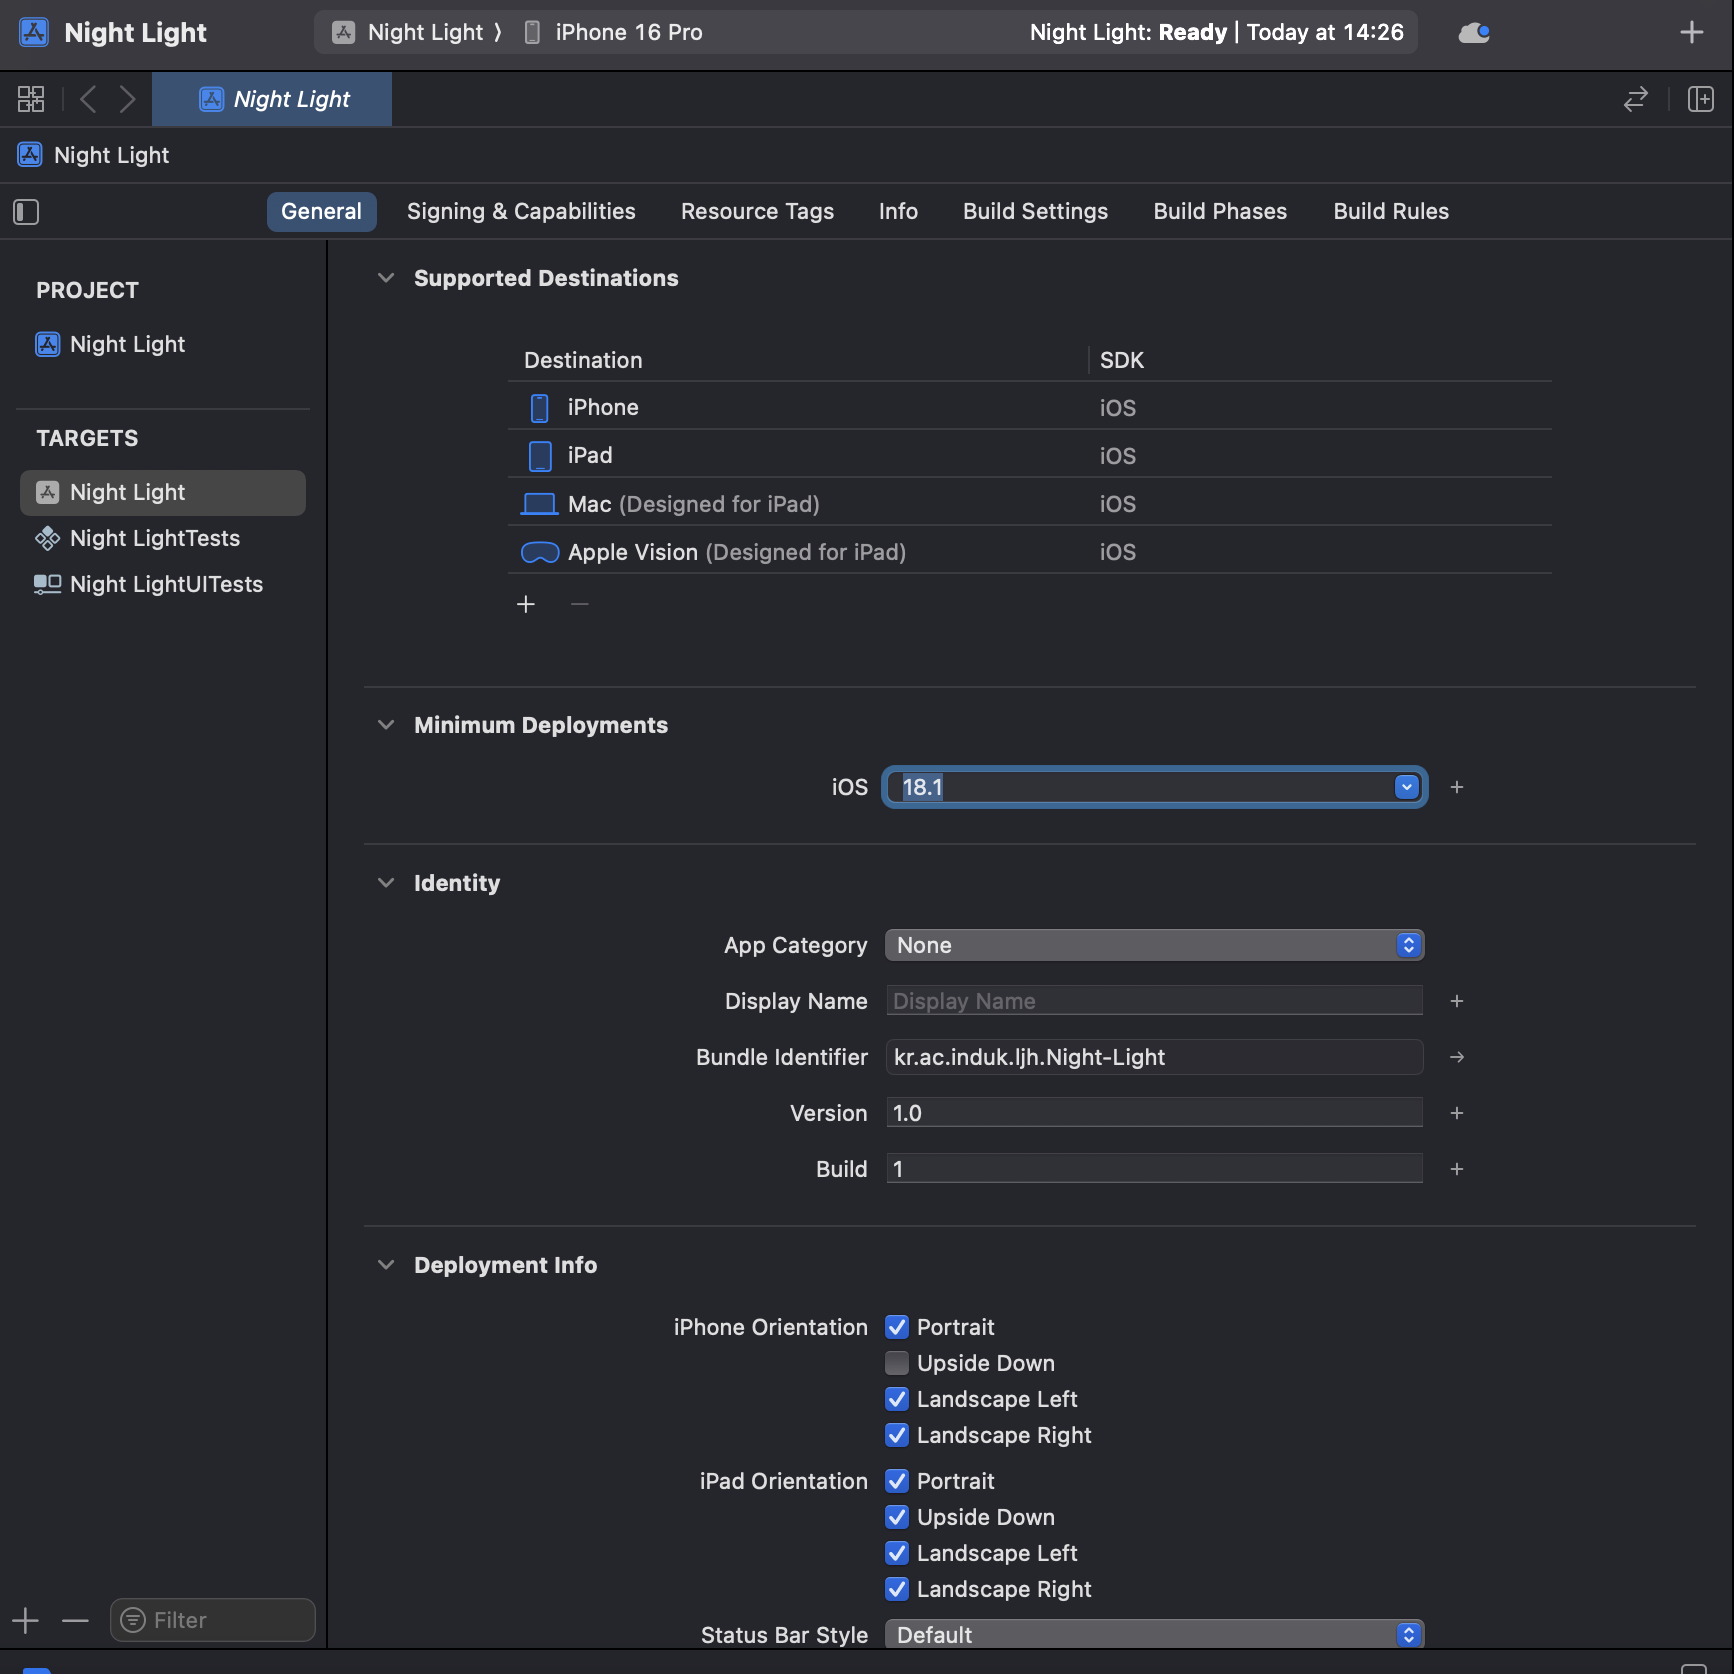Add an editor pane on the right
1734x1674 pixels.
point(1700,99)
